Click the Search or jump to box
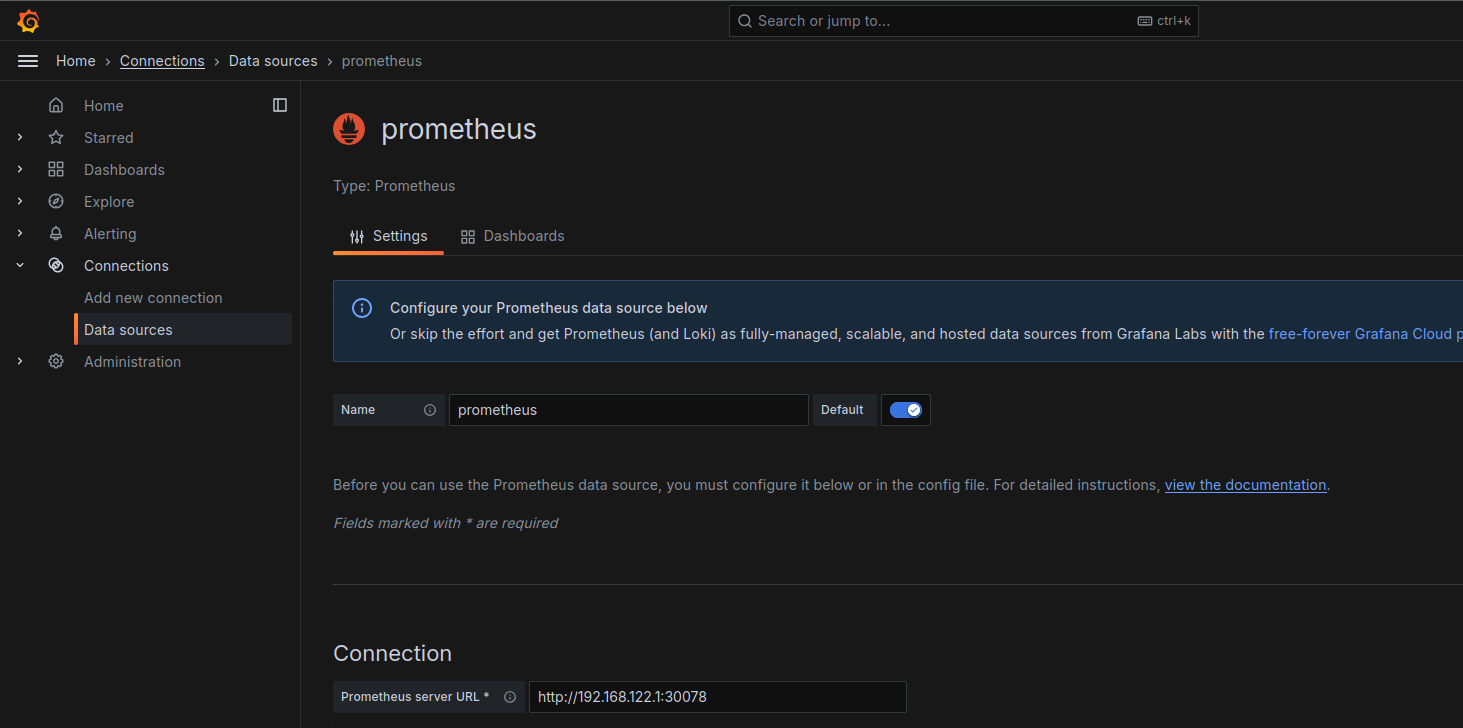 (963, 21)
